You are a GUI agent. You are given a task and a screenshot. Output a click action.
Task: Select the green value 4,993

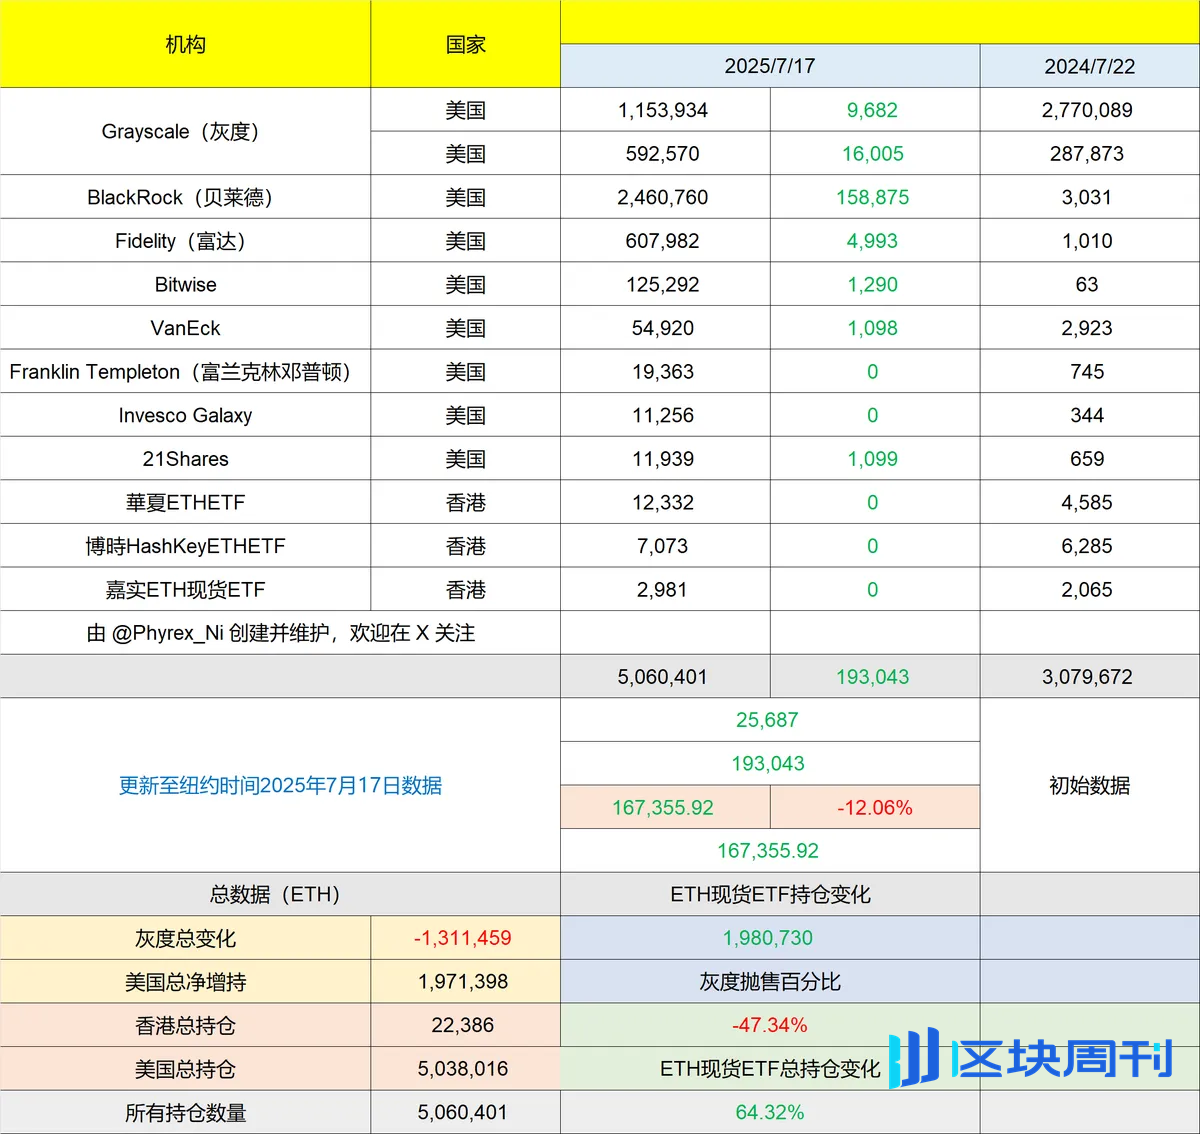point(873,241)
